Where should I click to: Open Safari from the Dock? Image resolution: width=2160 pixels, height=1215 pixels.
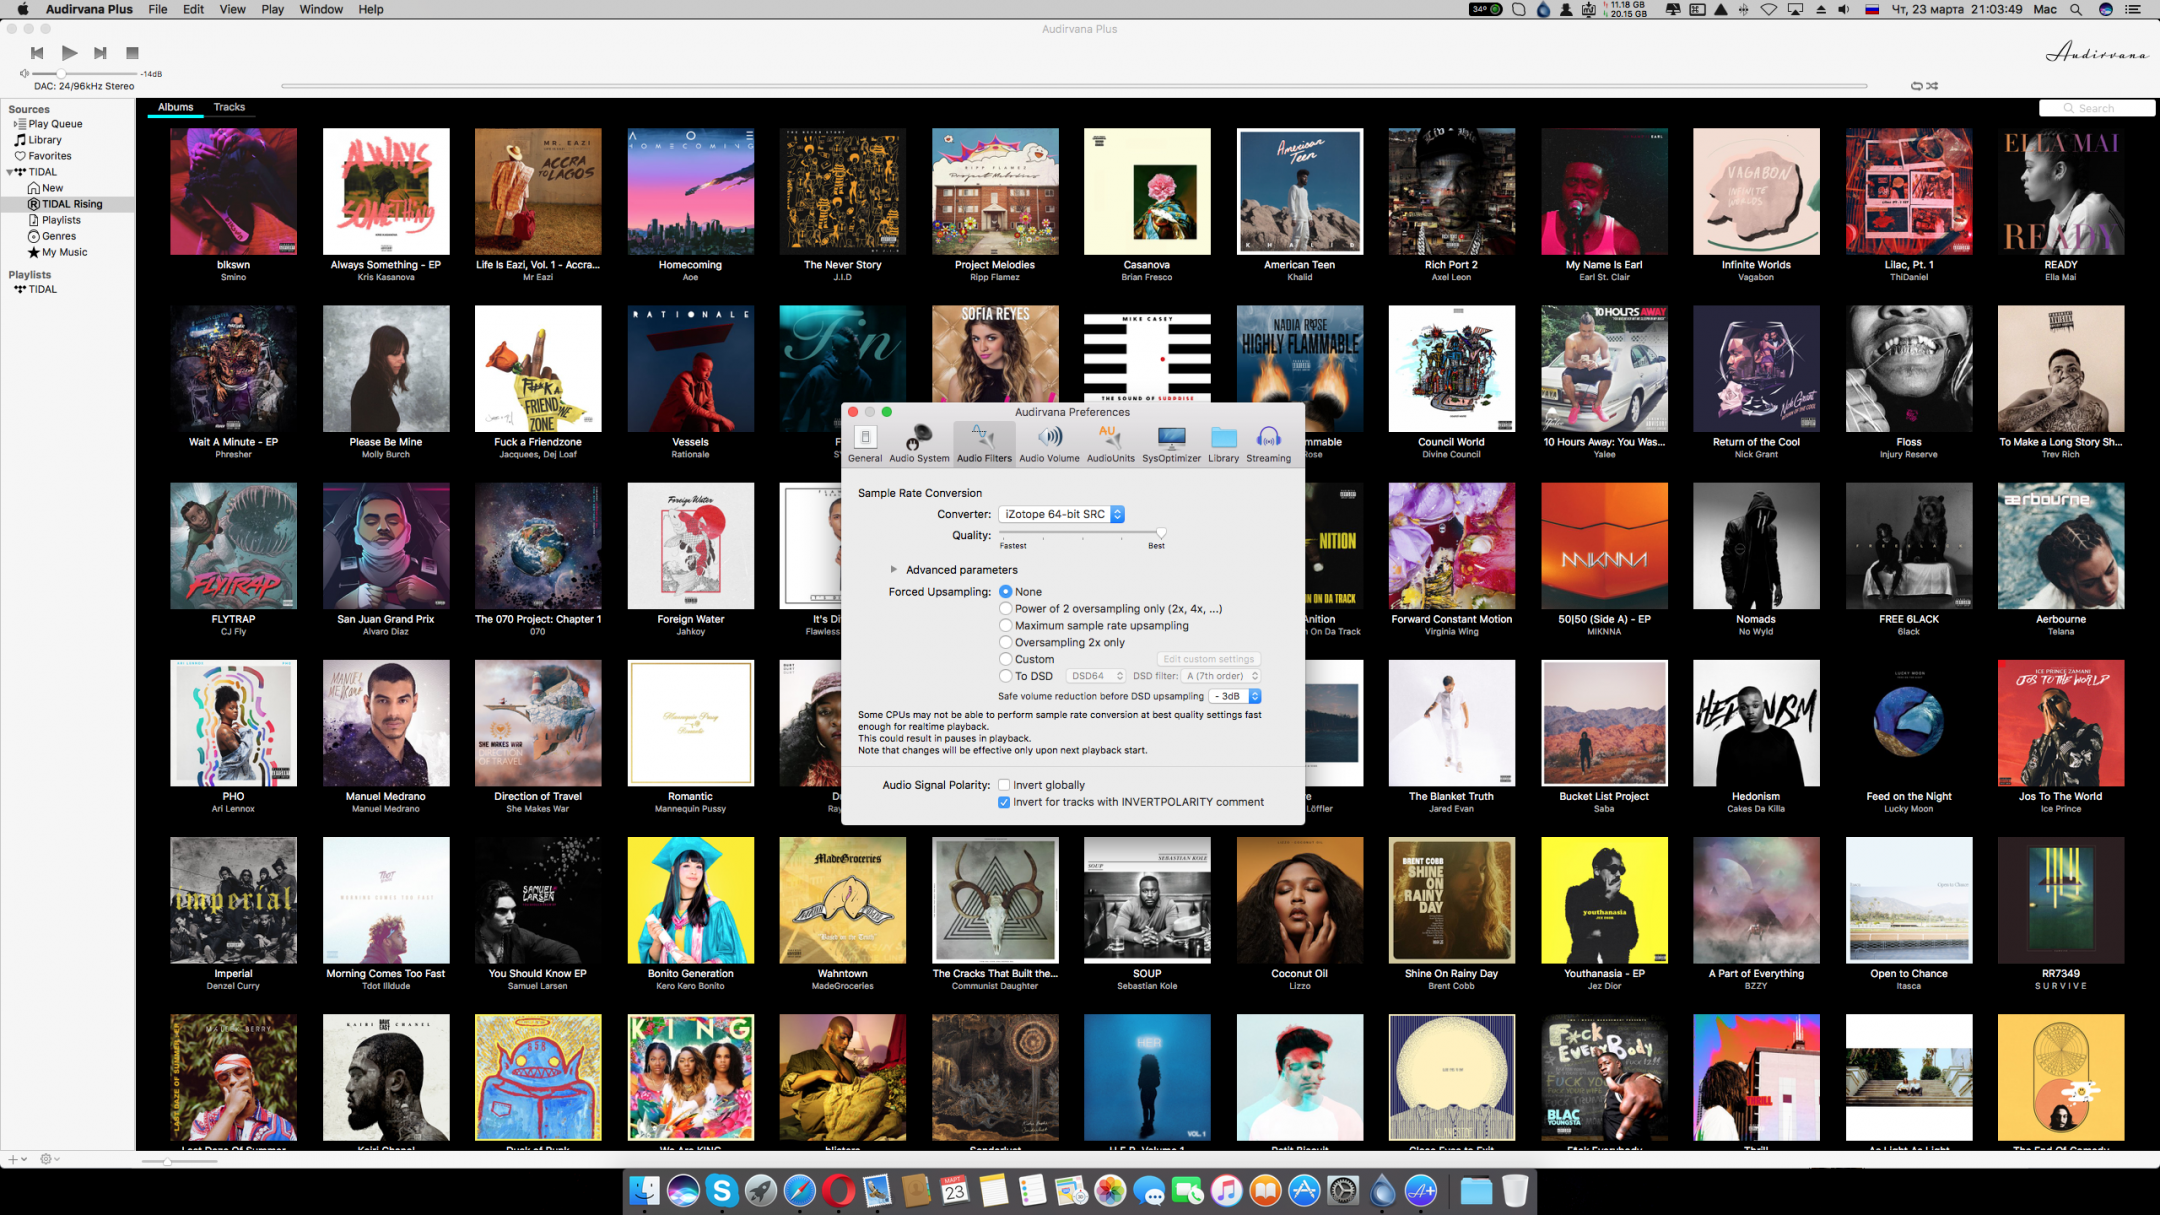(x=799, y=1190)
